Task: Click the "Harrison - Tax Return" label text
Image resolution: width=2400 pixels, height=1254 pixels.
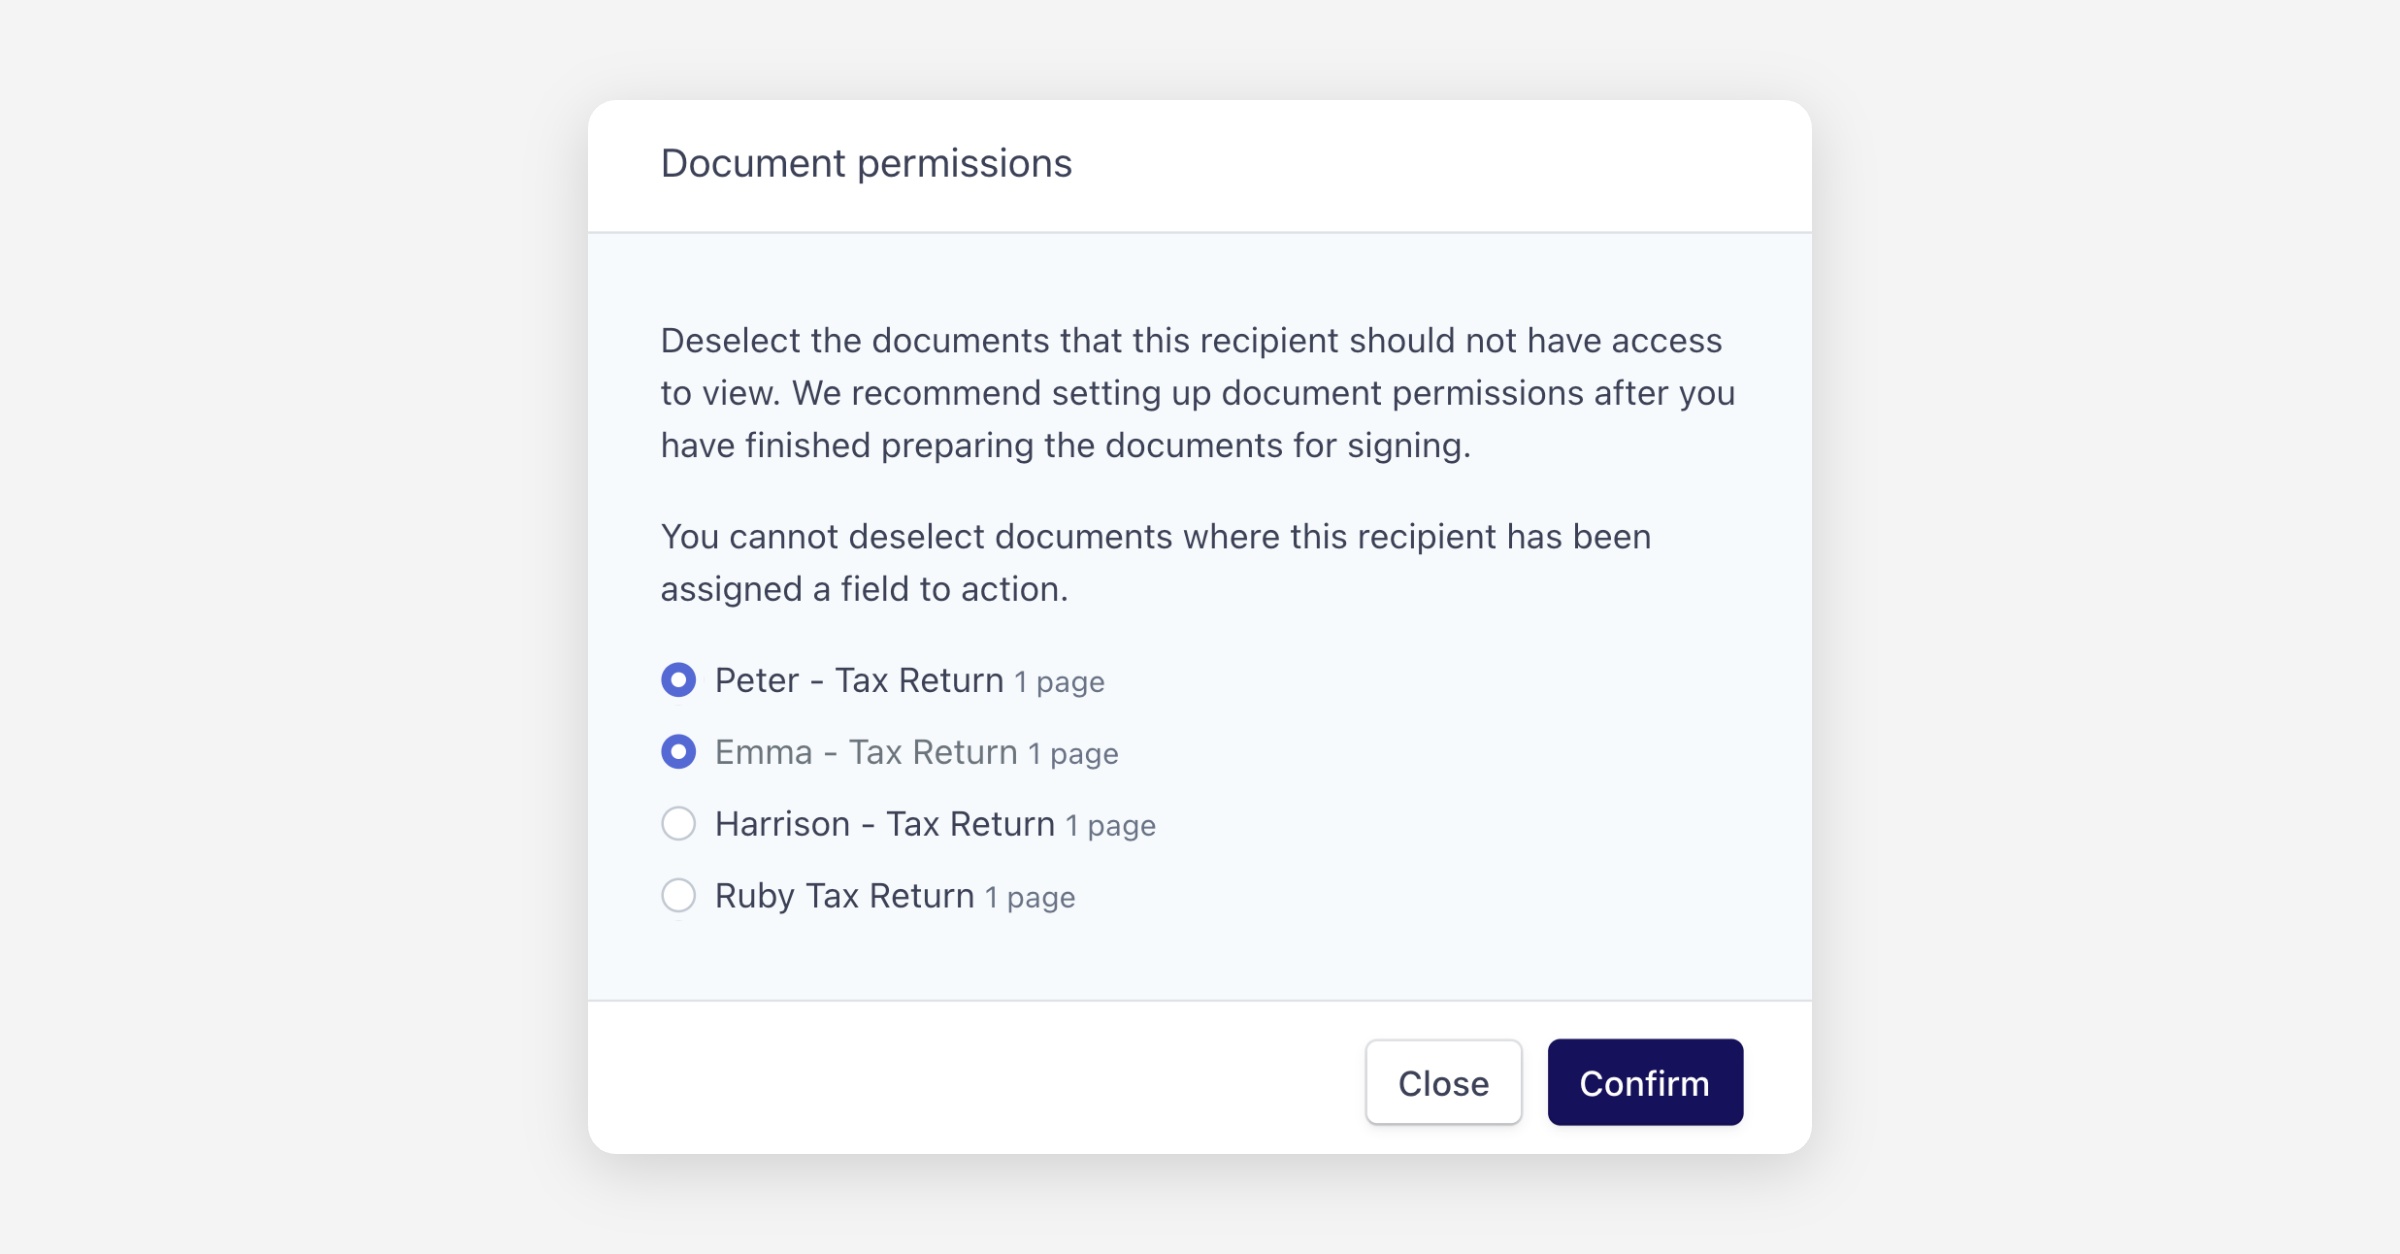Action: [x=884, y=825]
